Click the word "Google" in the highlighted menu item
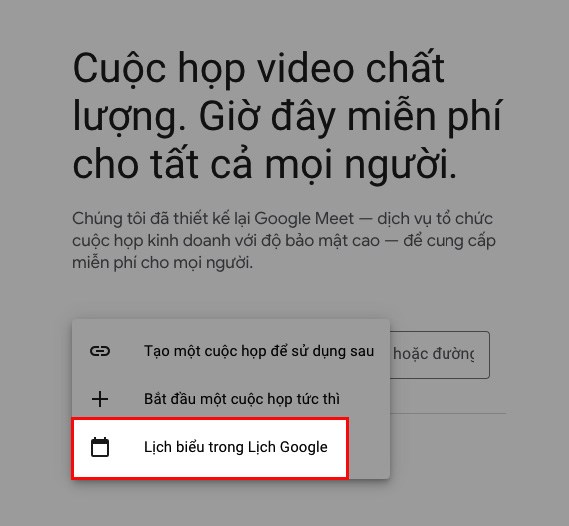The height and width of the screenshot is (526, 569). 304,447
